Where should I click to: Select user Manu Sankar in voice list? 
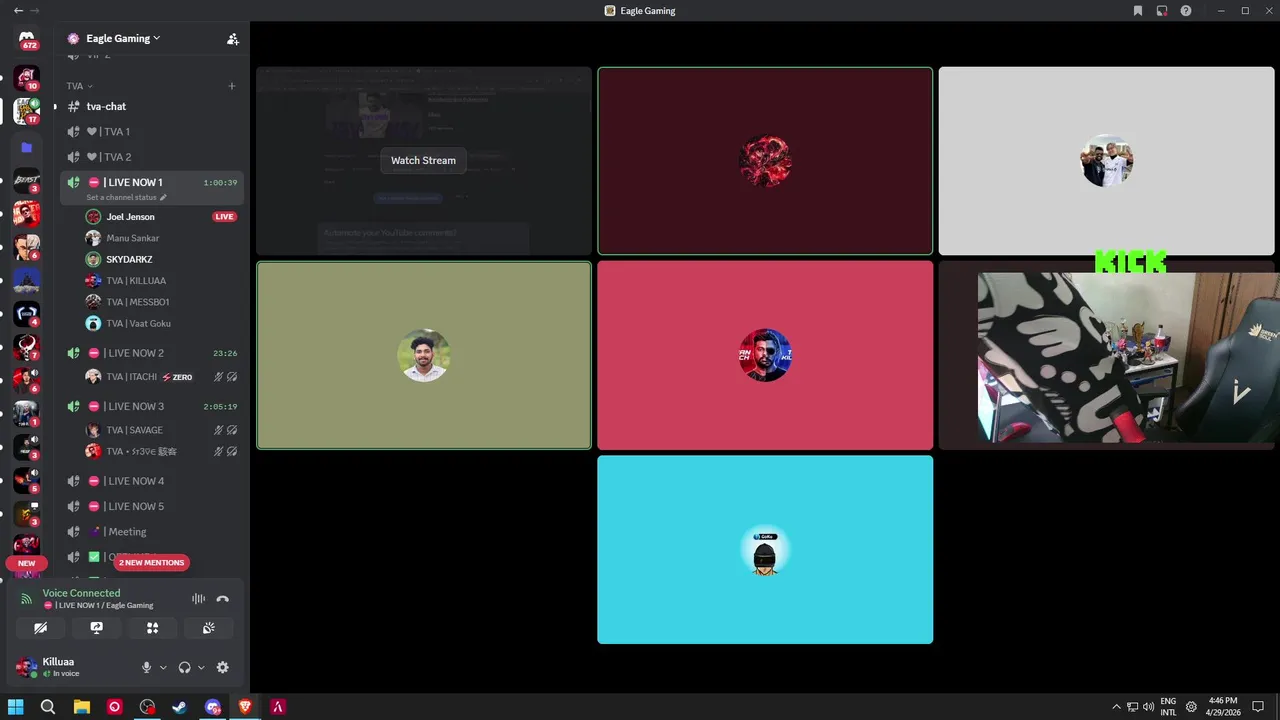click(160, 238)
